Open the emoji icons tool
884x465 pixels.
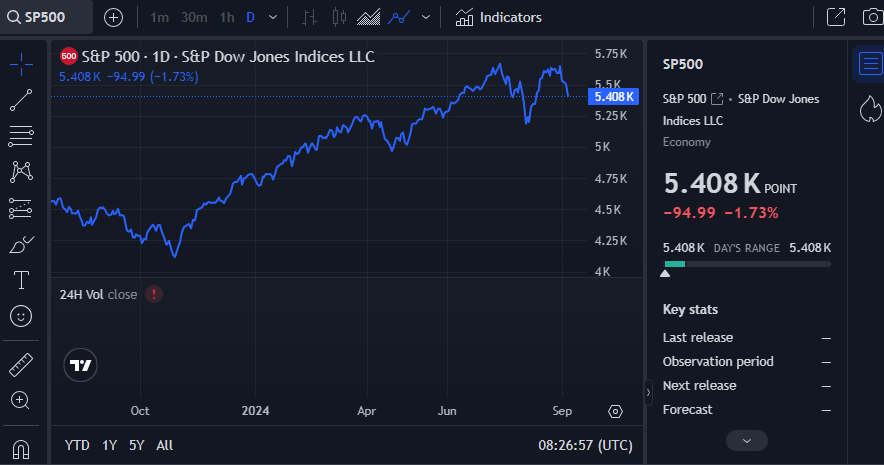click(x=21, y=316)
